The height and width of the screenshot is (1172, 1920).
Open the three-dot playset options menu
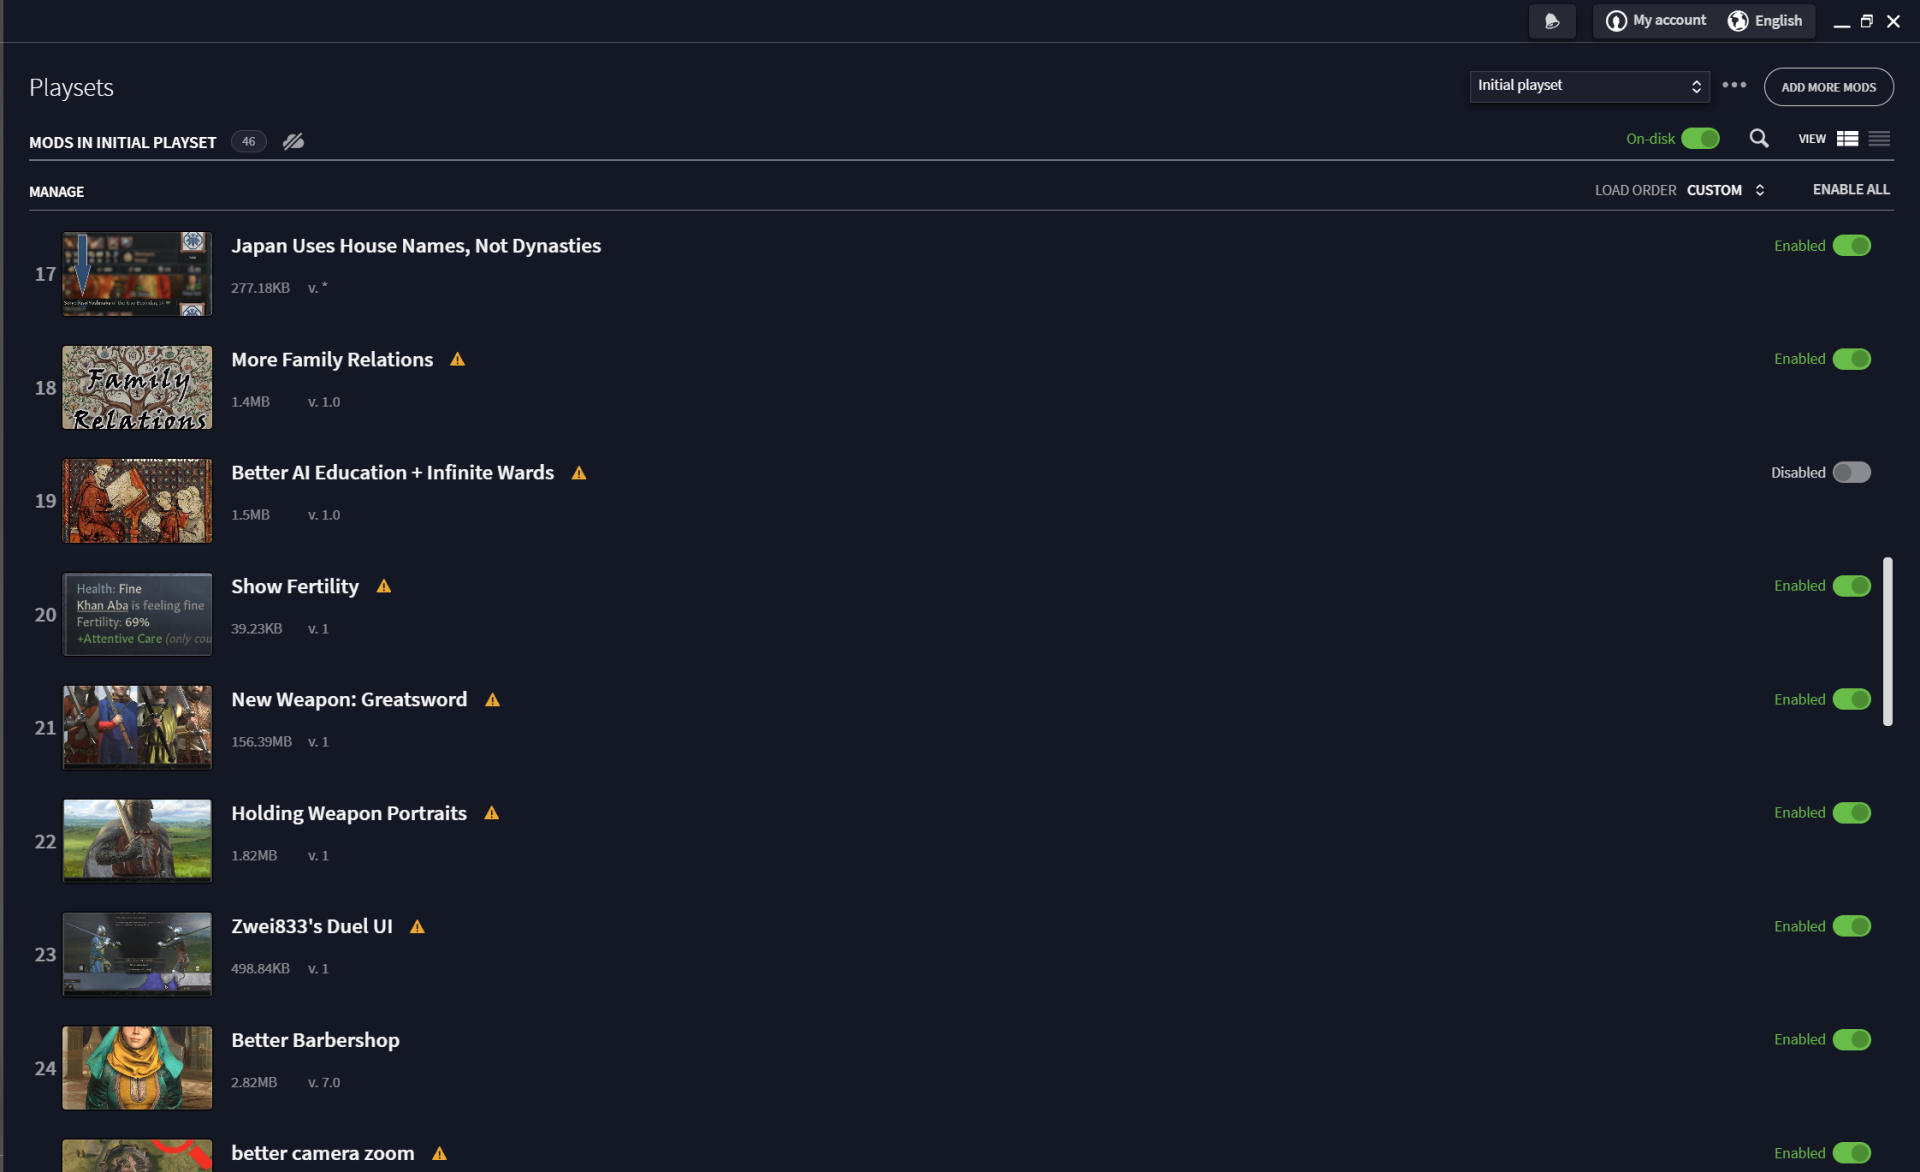click(1734, 85)
